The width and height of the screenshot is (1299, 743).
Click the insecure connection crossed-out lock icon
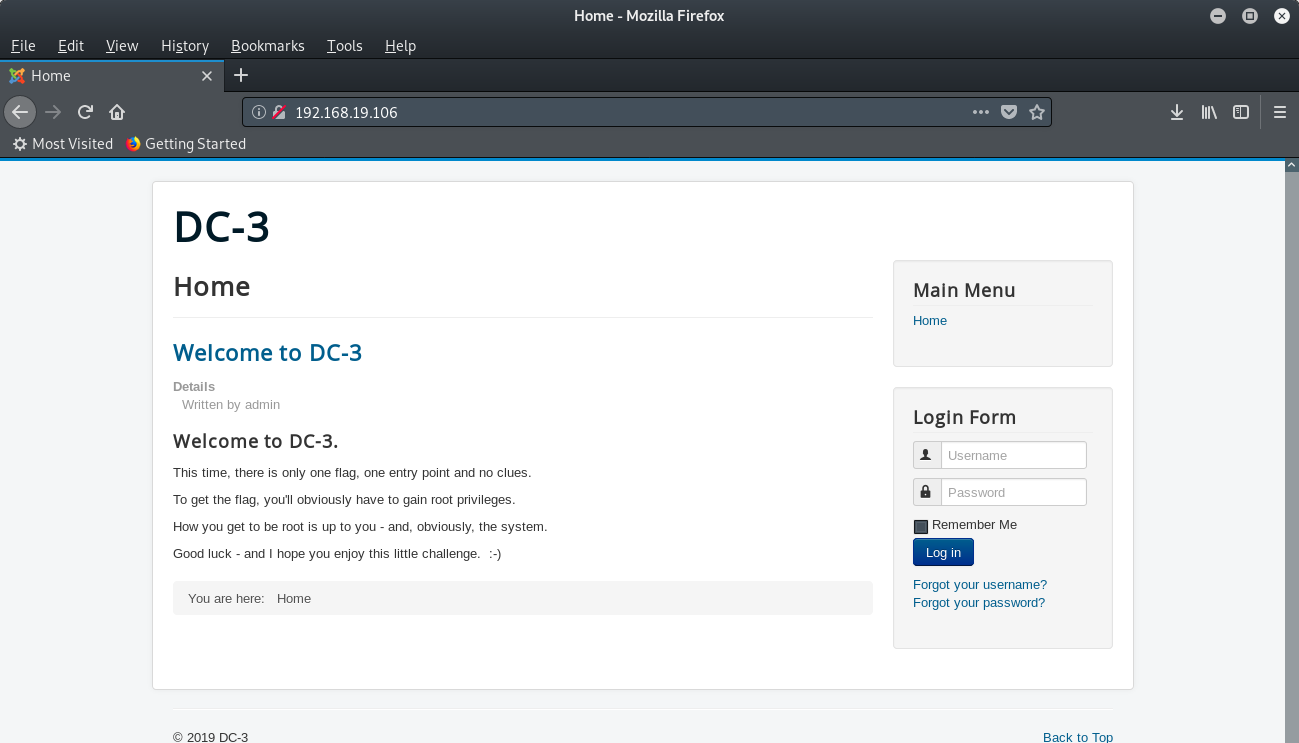click(x=279, y=112)
